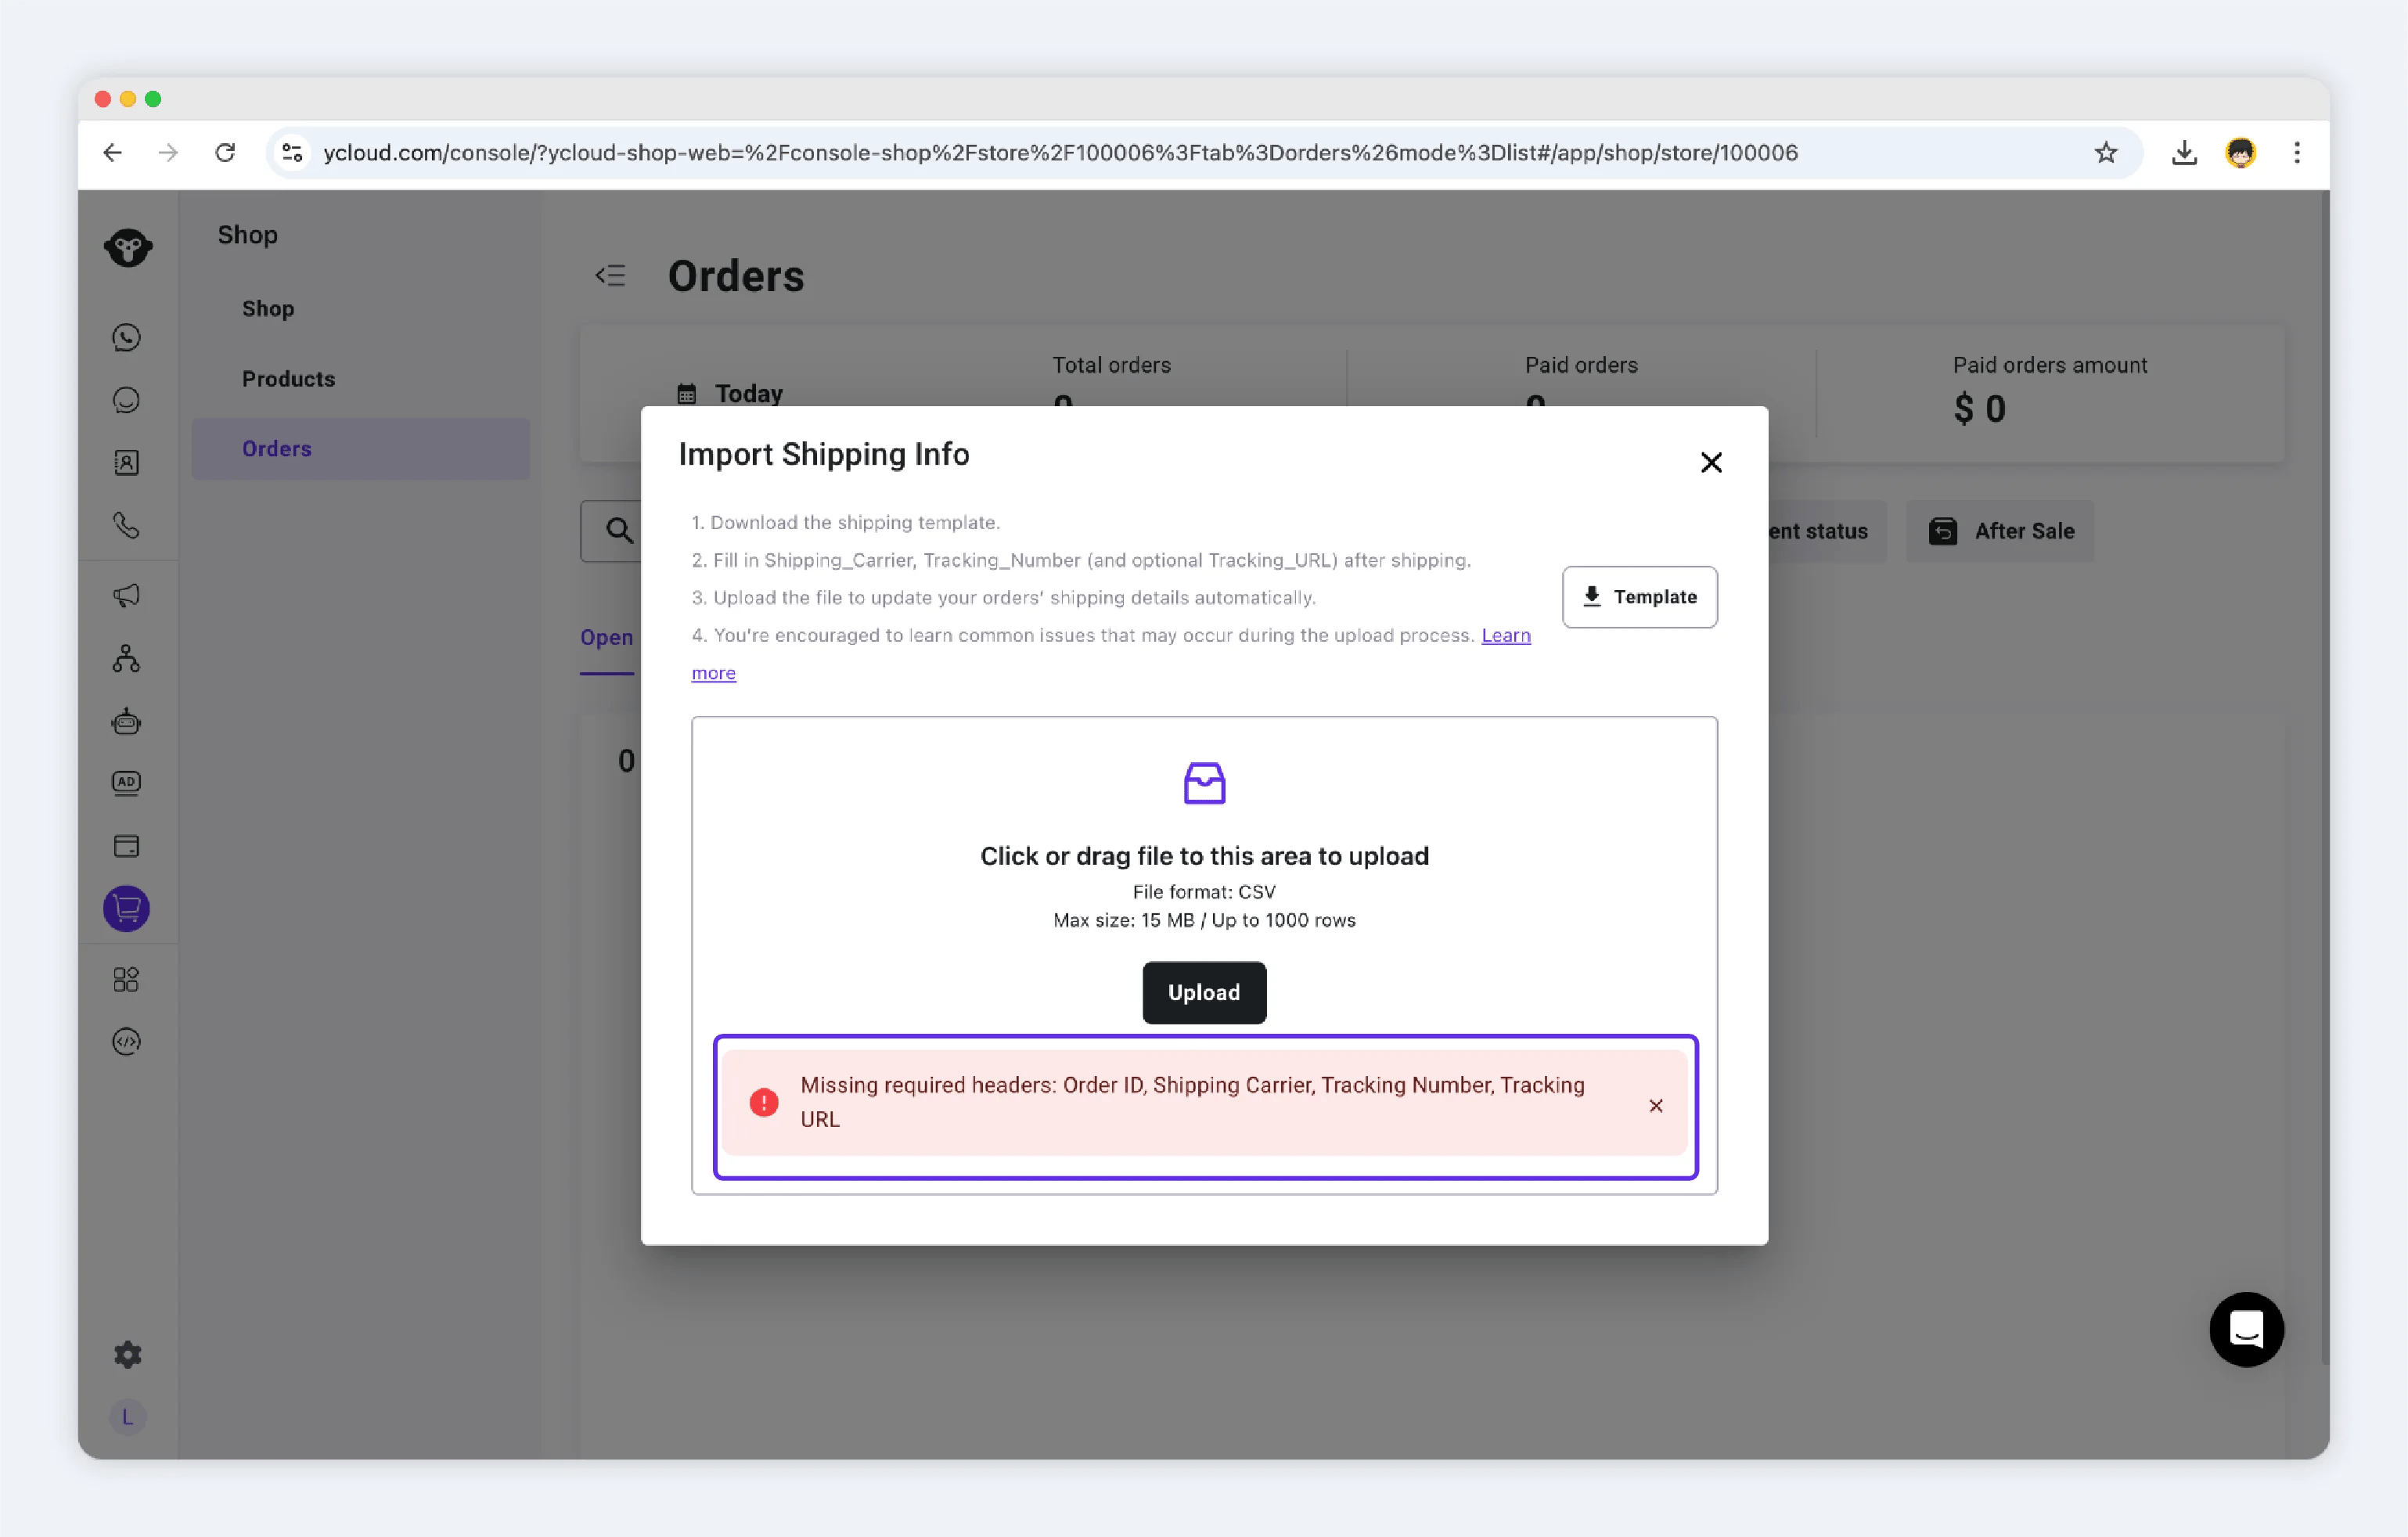The width and height of the screenshot is (2408, 1537).
Task: Open the chatbot robot icon
Action: click(x=127, y=721)
